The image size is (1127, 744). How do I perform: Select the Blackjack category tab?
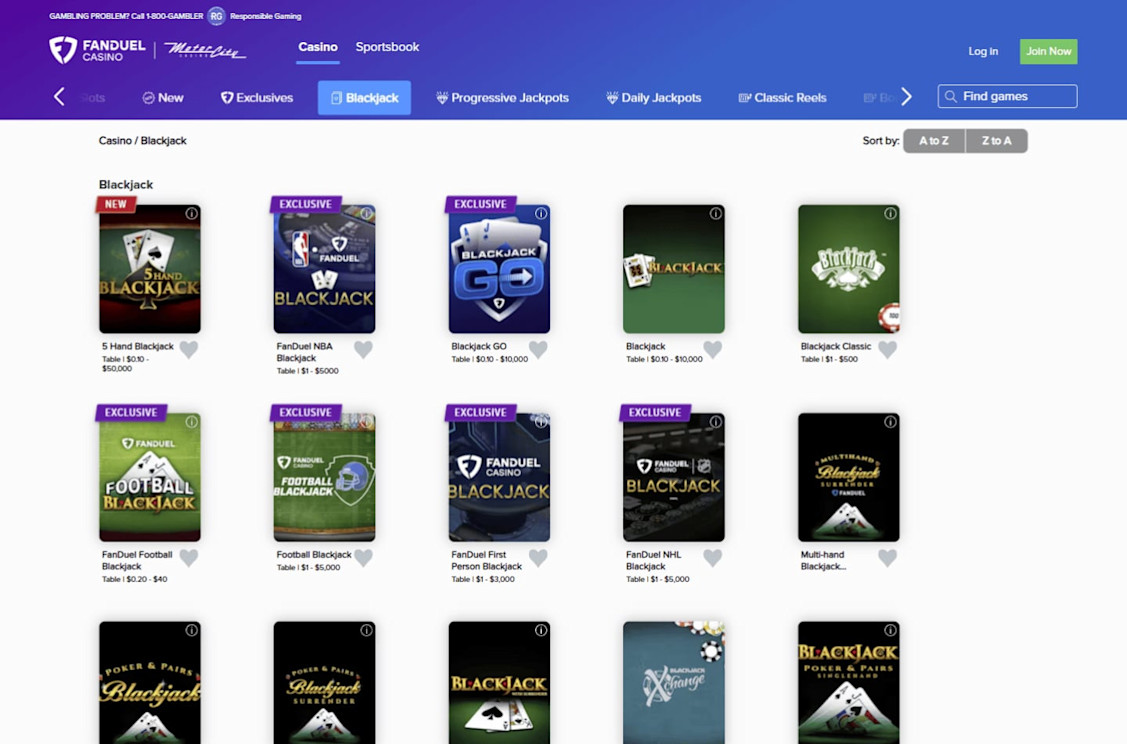pyautogui.click(x=364, y=98)
